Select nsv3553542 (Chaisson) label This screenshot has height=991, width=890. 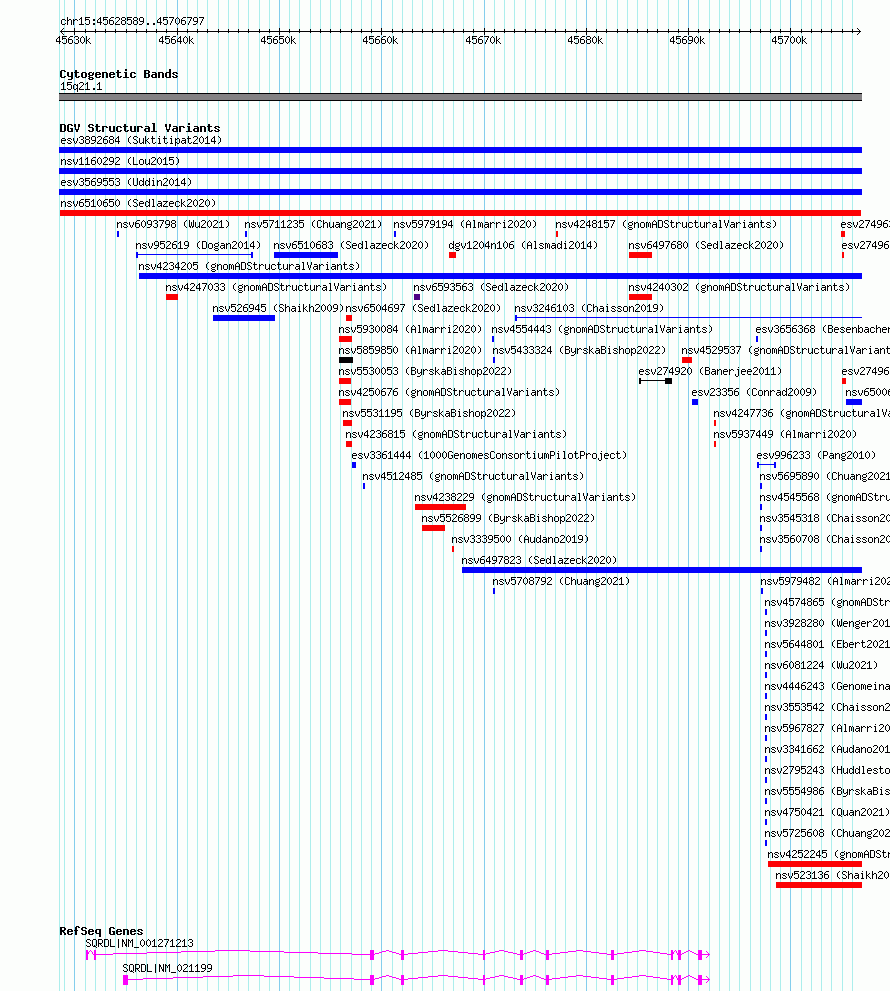827,707
